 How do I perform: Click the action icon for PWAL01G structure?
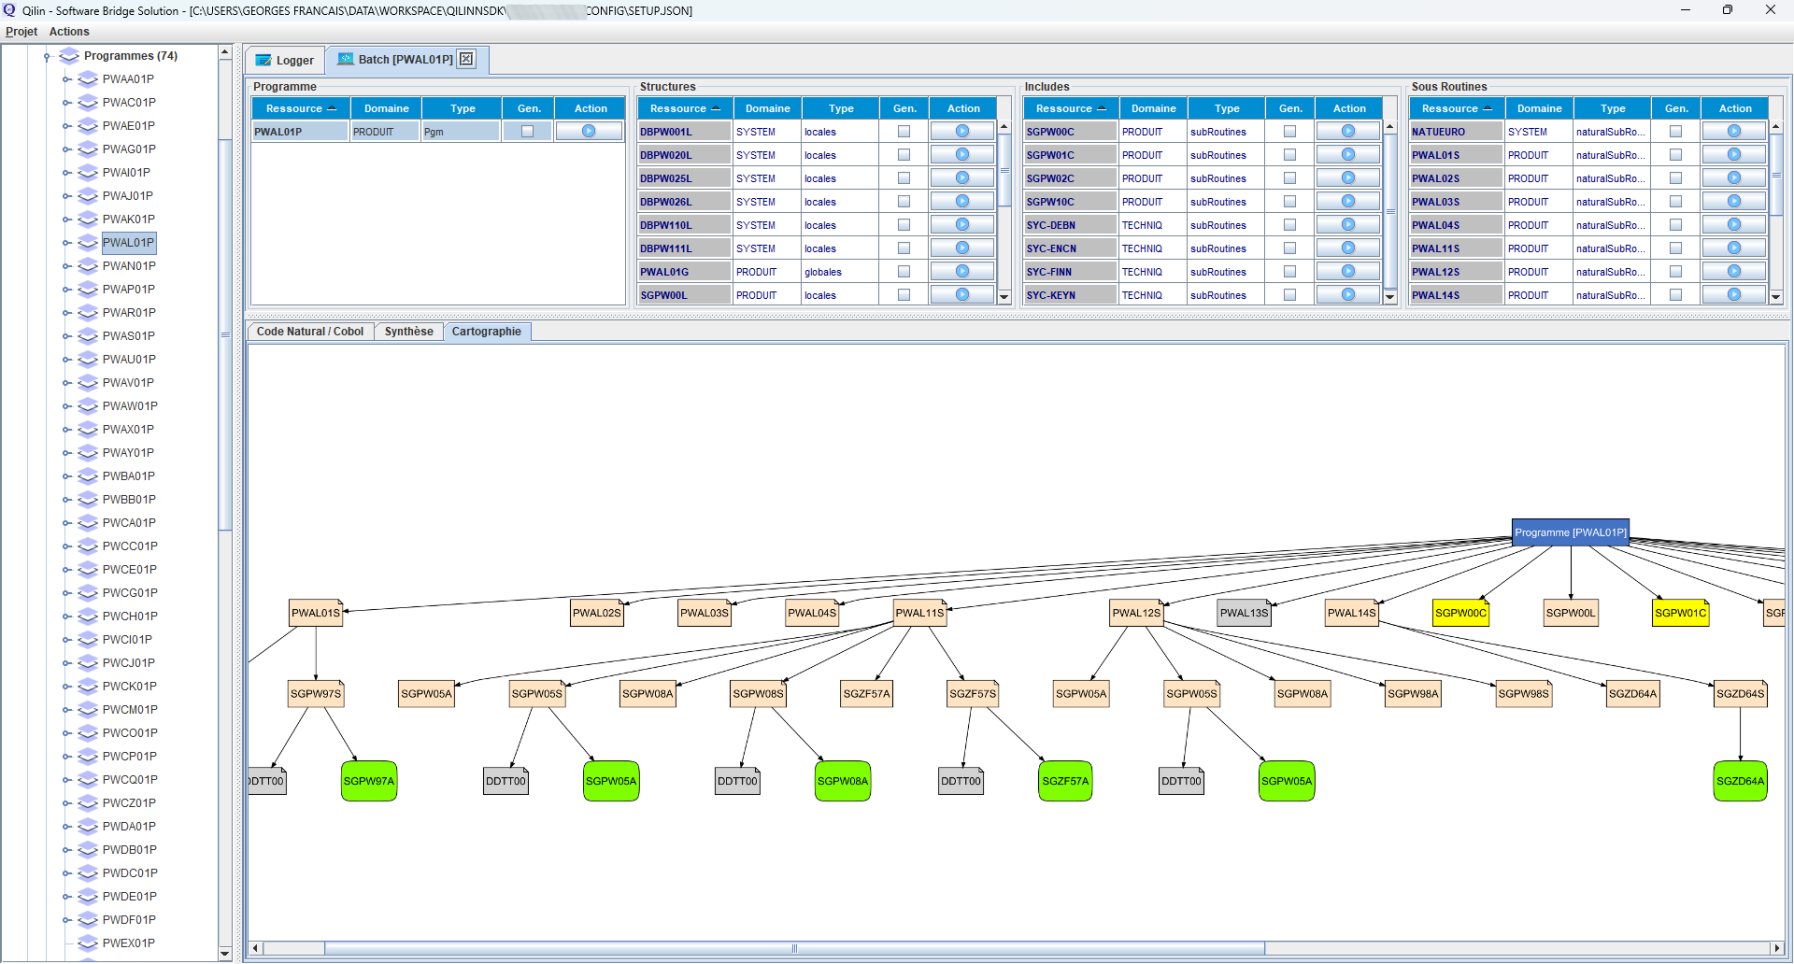click(962, 272)
